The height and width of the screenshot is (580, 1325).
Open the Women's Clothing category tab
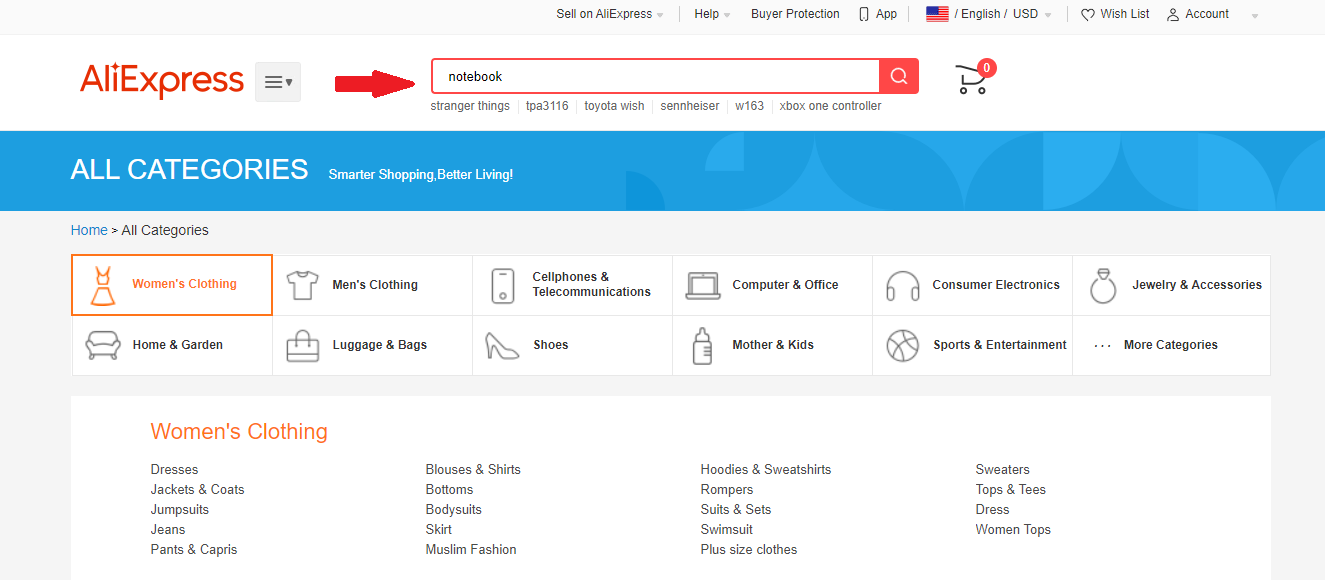(x=172, y=285)
